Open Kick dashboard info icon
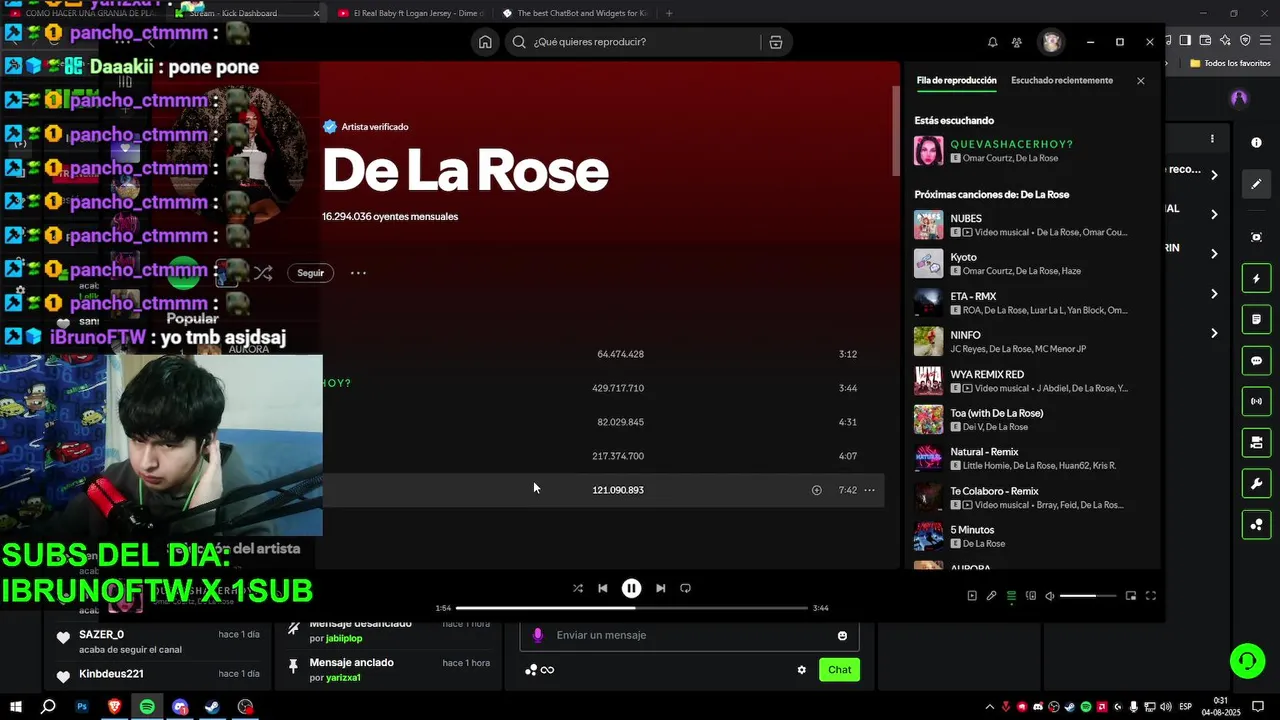The height and width of the screenshot is (720, 1280). 1257,143
